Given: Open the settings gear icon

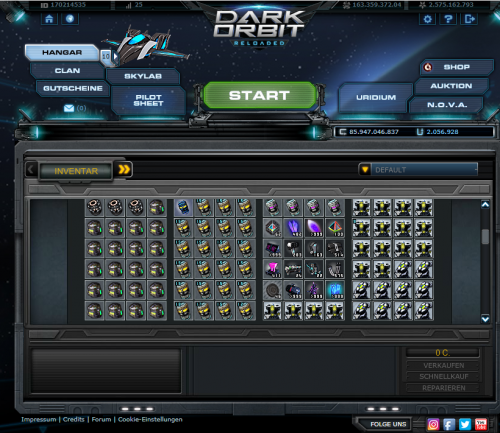Looking at the screenshot, I should (x=427, y=19).
